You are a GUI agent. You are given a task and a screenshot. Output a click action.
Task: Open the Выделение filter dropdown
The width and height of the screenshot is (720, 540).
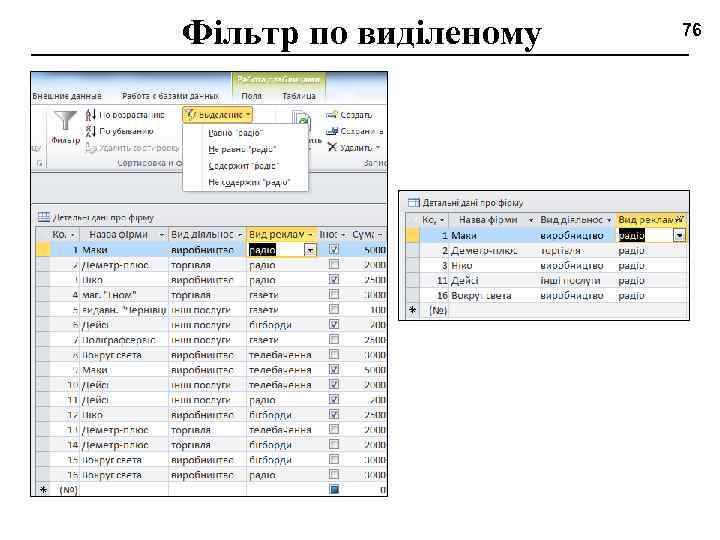(218, 115)
